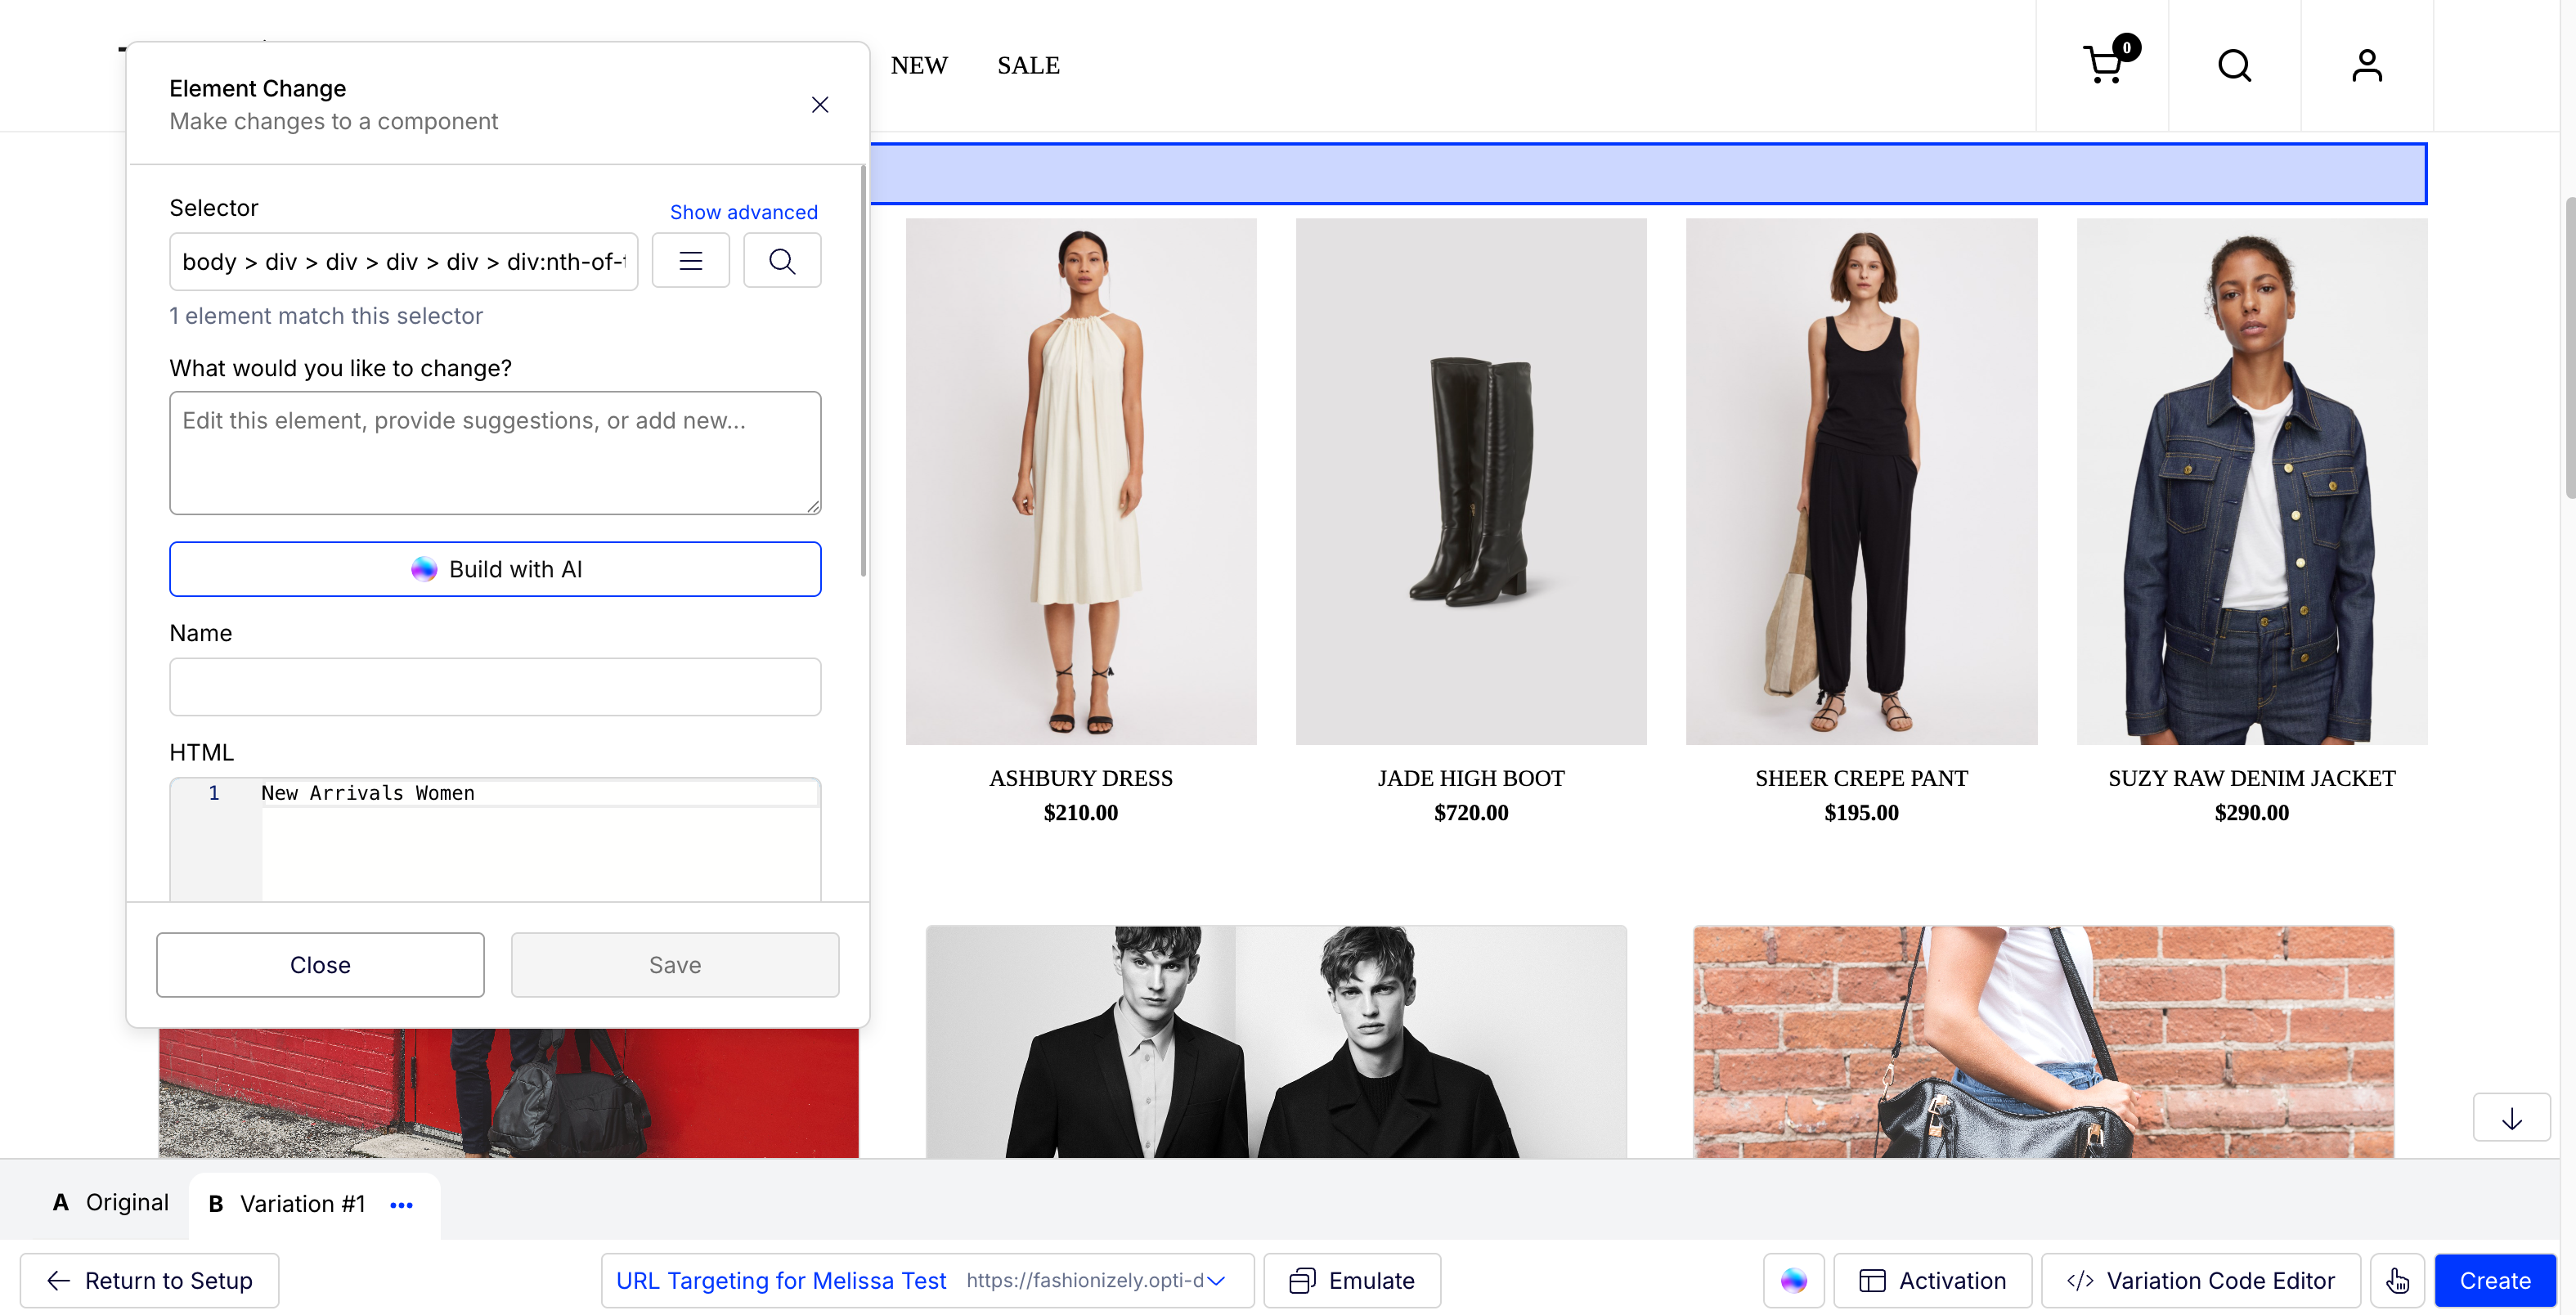2576x1315 pixels.
Task: Switch to the Original variation tab
Action: point(110,1203)
